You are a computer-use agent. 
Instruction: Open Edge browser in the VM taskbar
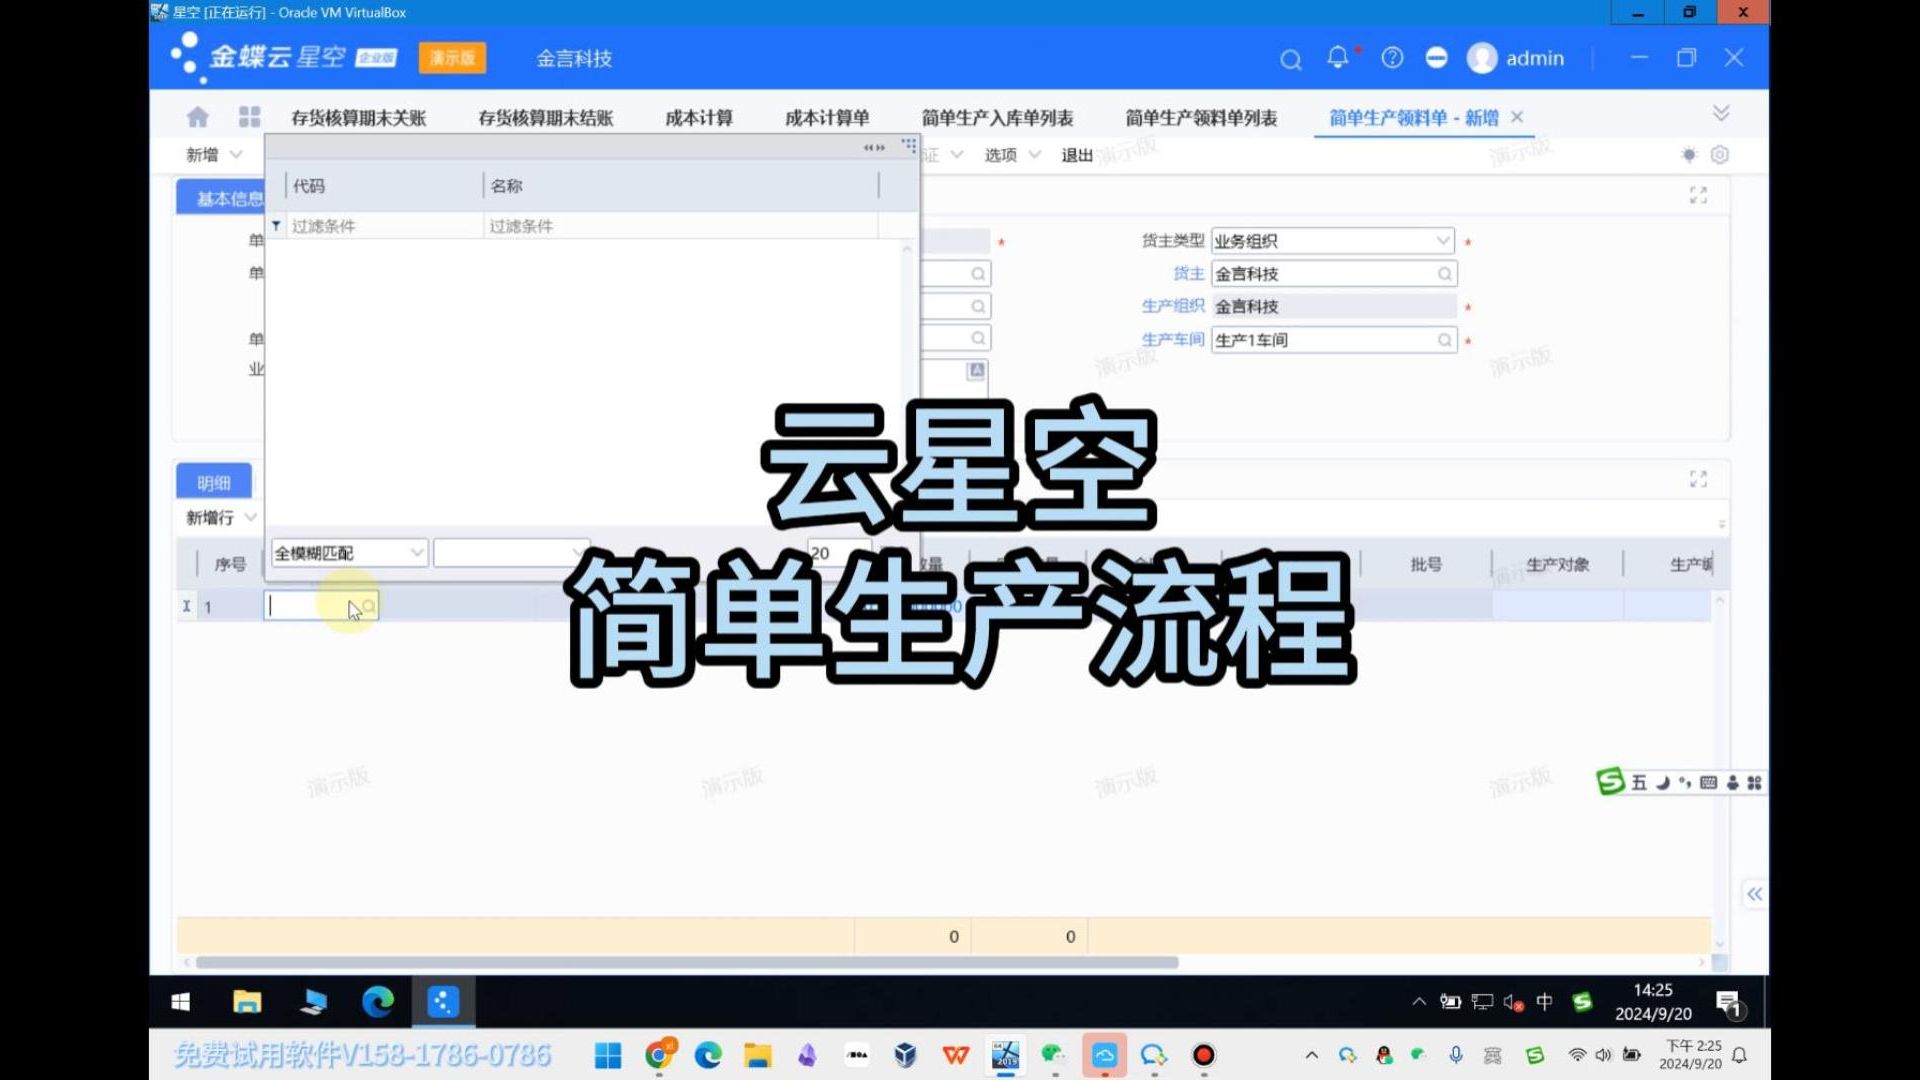[x=378, y=1002]
